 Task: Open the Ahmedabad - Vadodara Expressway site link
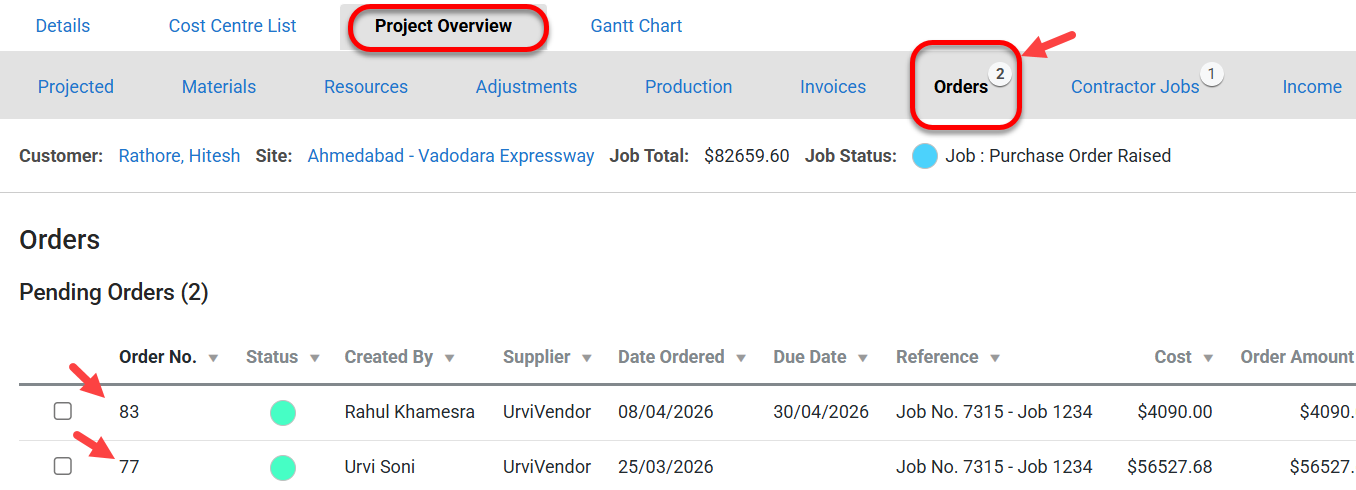click(450, 156)
